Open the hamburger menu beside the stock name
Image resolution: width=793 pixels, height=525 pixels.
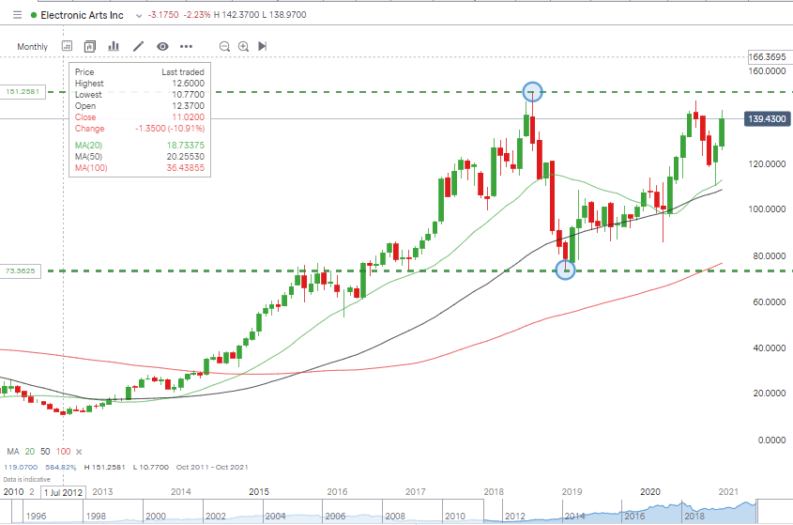15,16
